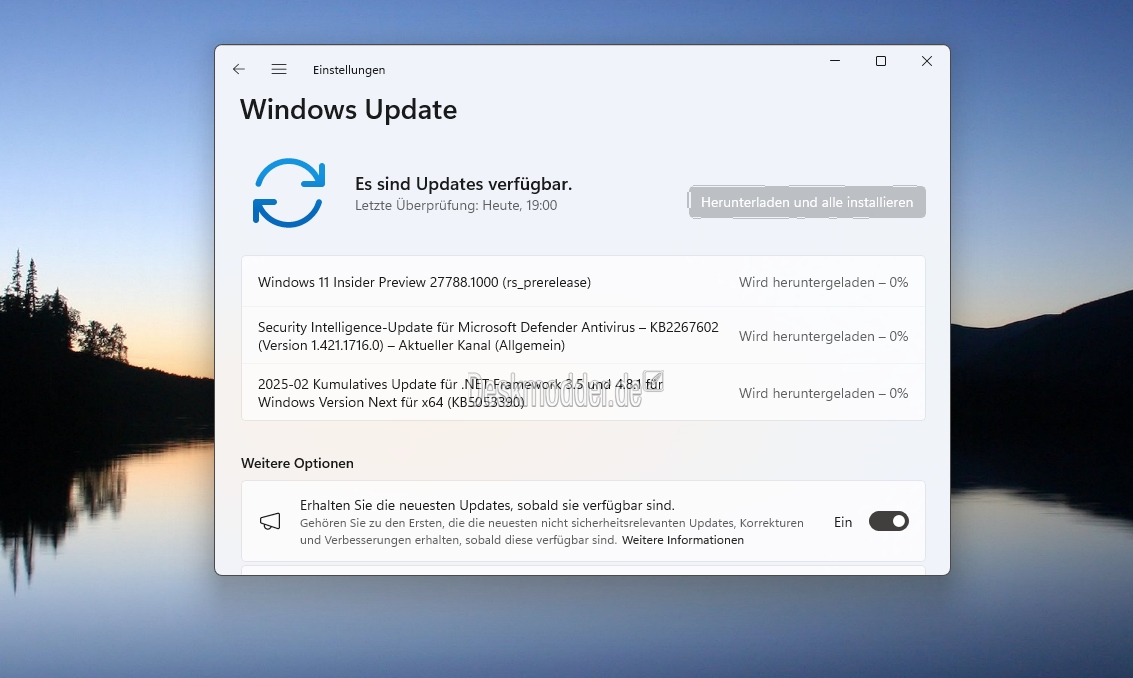Select the Security Intelligence-Update KB2267602 entry
This screenshot has height=678, width=1133.
point(583,336)
